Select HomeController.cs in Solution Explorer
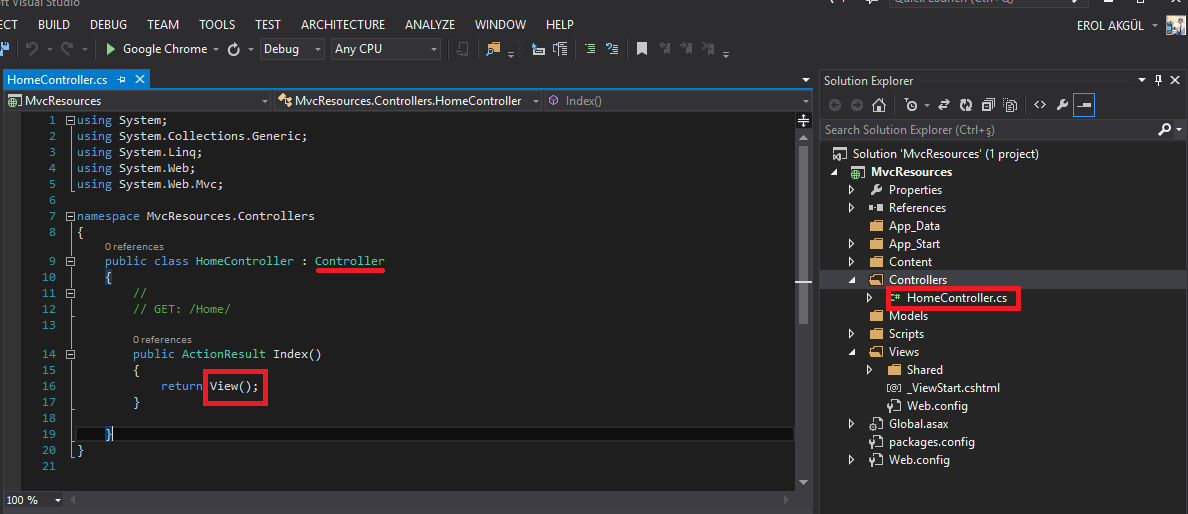This screenshot has height=514, width=1188. pyautogui.click(x=956, y=298)
